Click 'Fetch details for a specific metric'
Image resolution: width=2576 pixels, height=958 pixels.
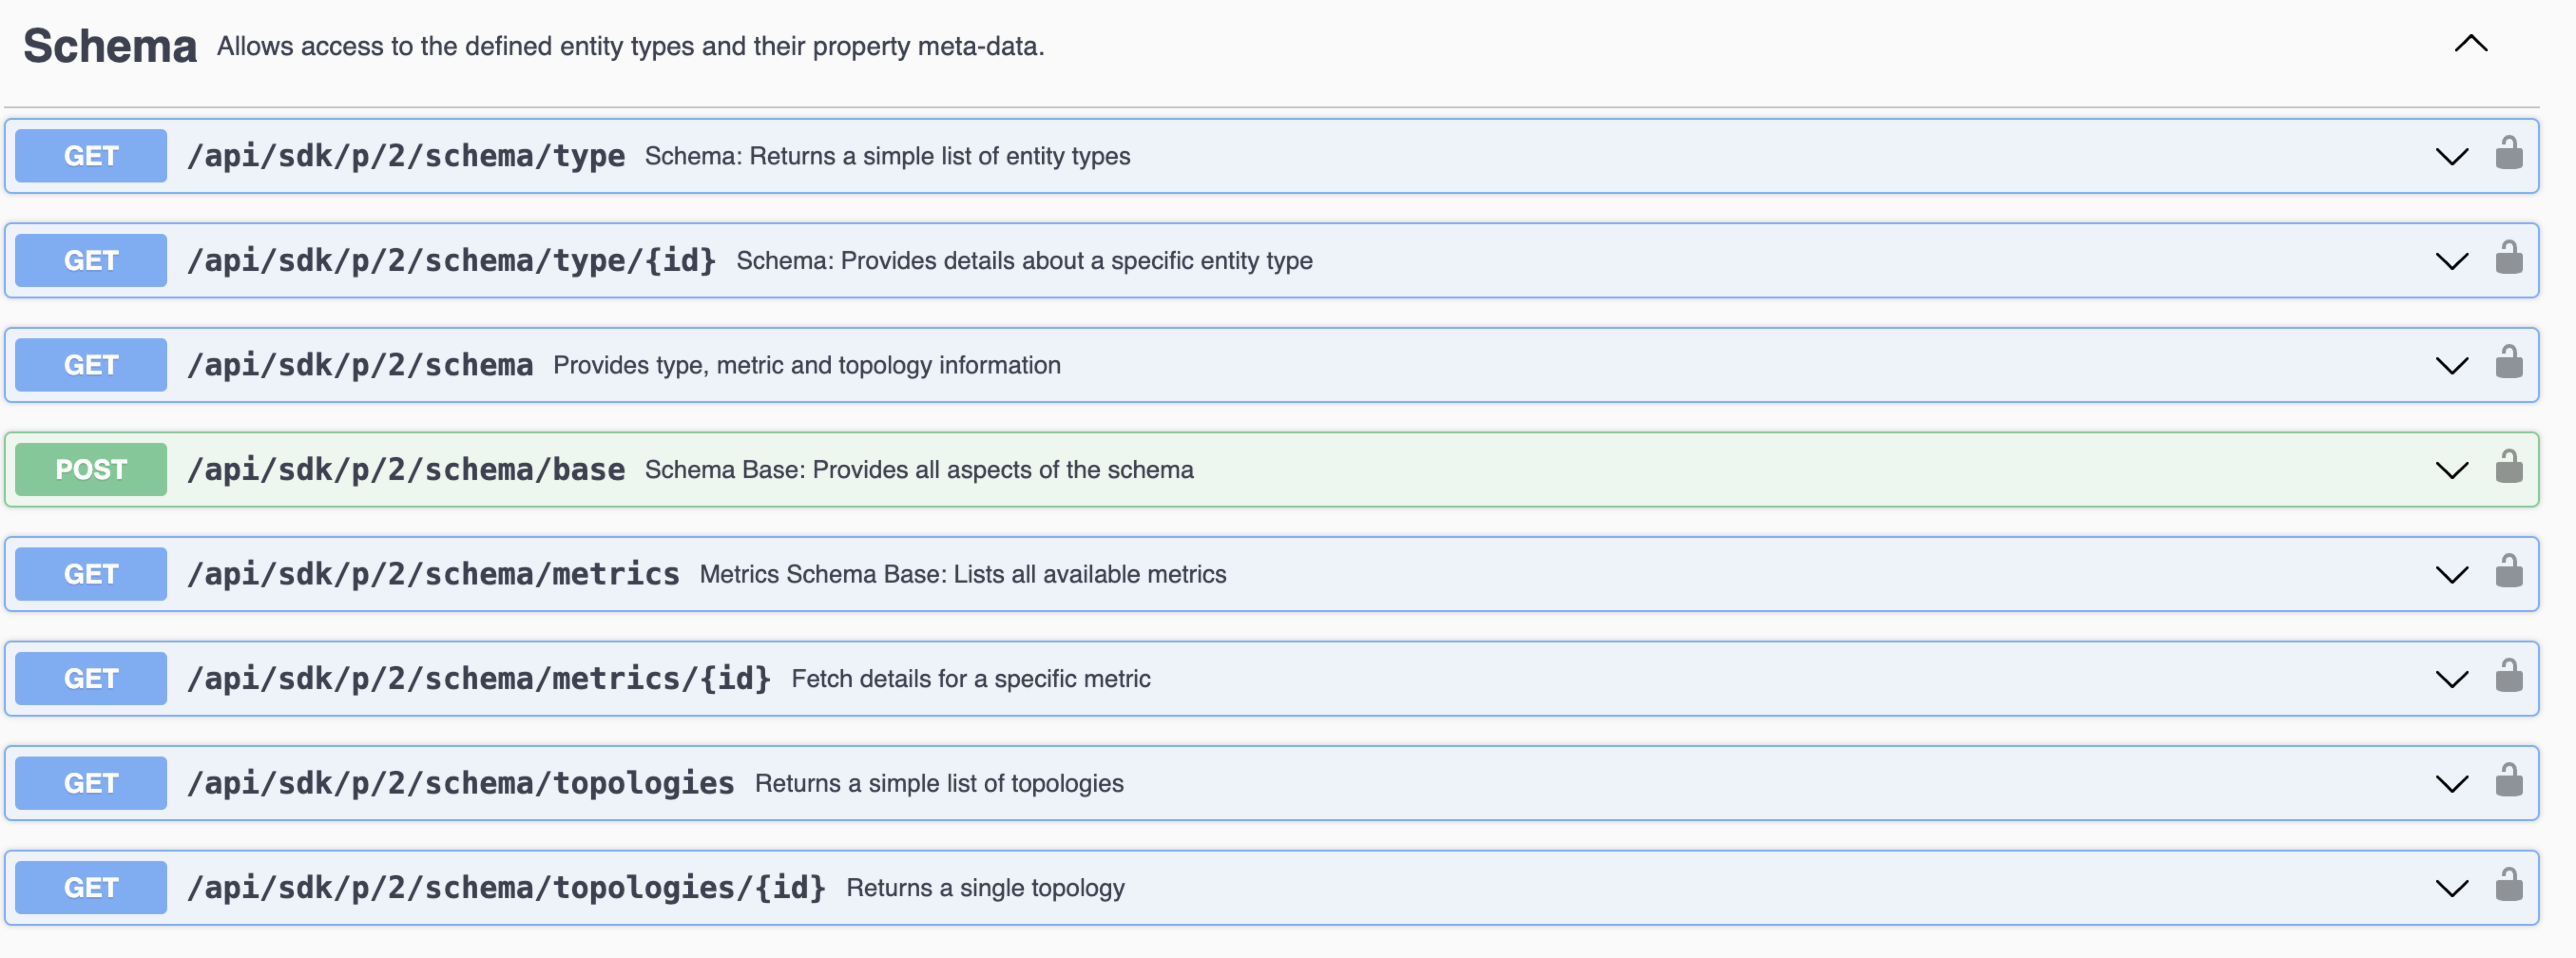(x=971, y=678)
